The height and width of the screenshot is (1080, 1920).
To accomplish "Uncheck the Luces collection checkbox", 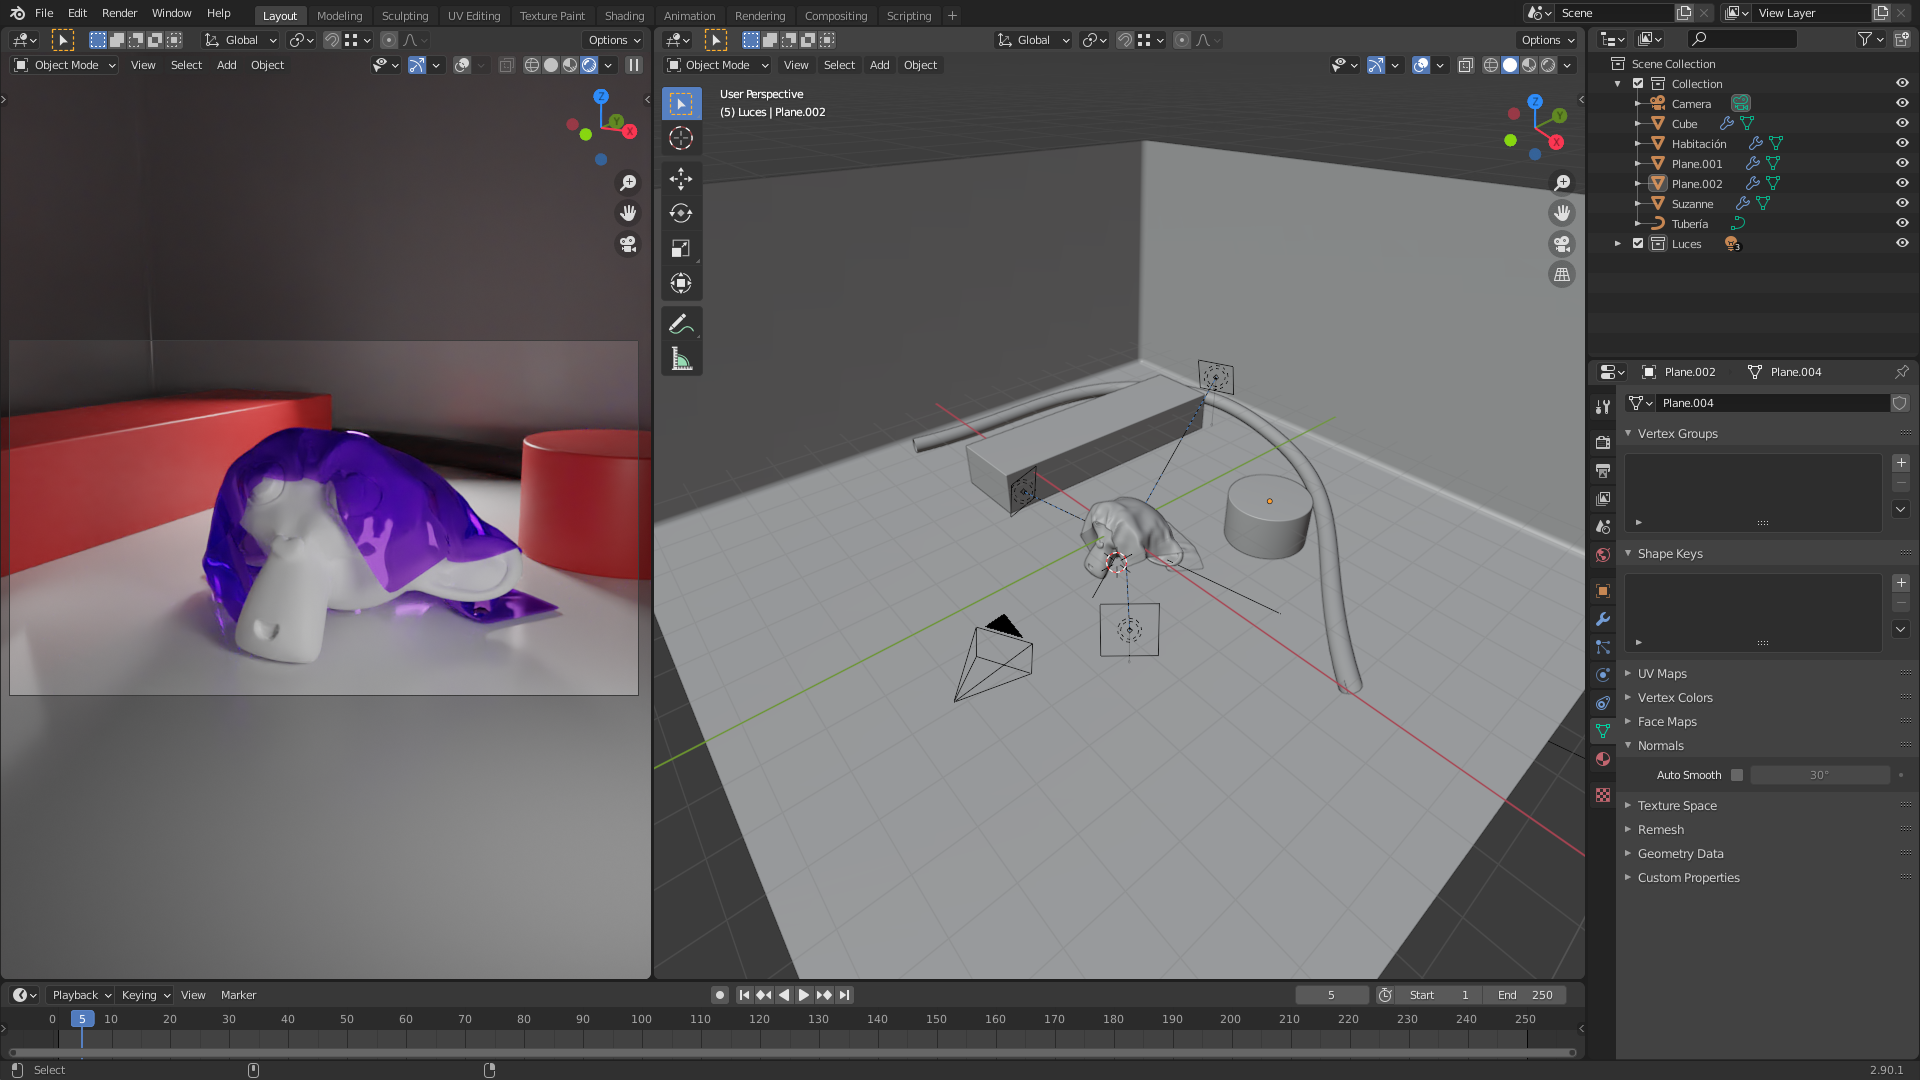I will [1638, 243].
